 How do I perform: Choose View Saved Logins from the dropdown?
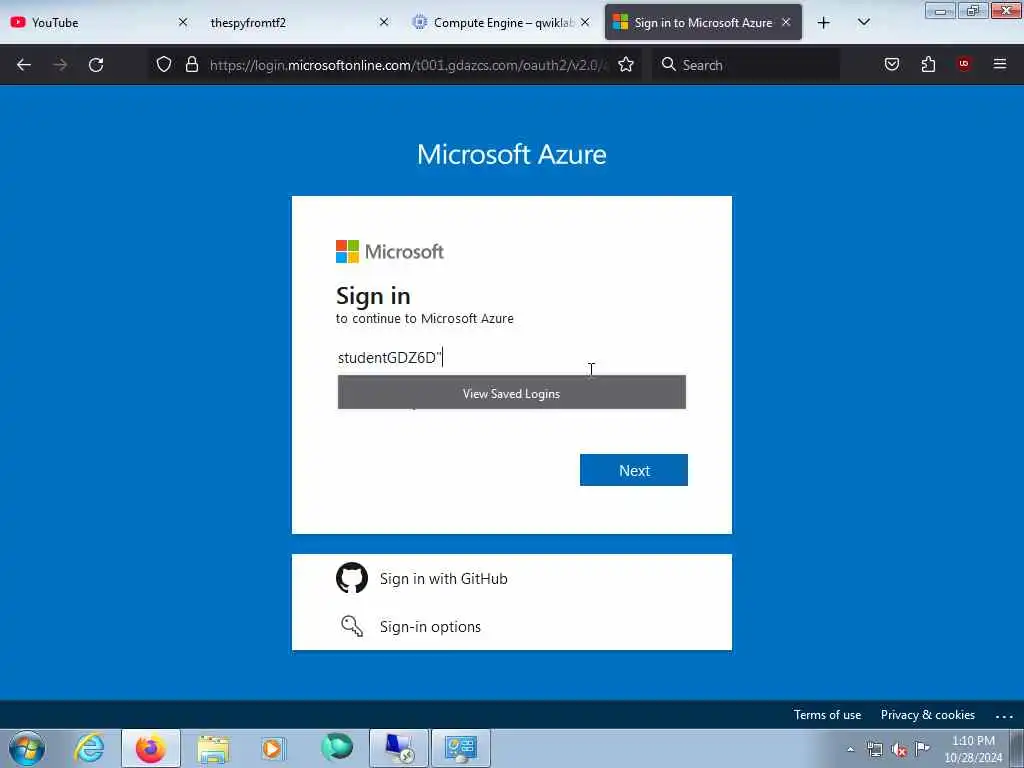(x=511, y=393)
